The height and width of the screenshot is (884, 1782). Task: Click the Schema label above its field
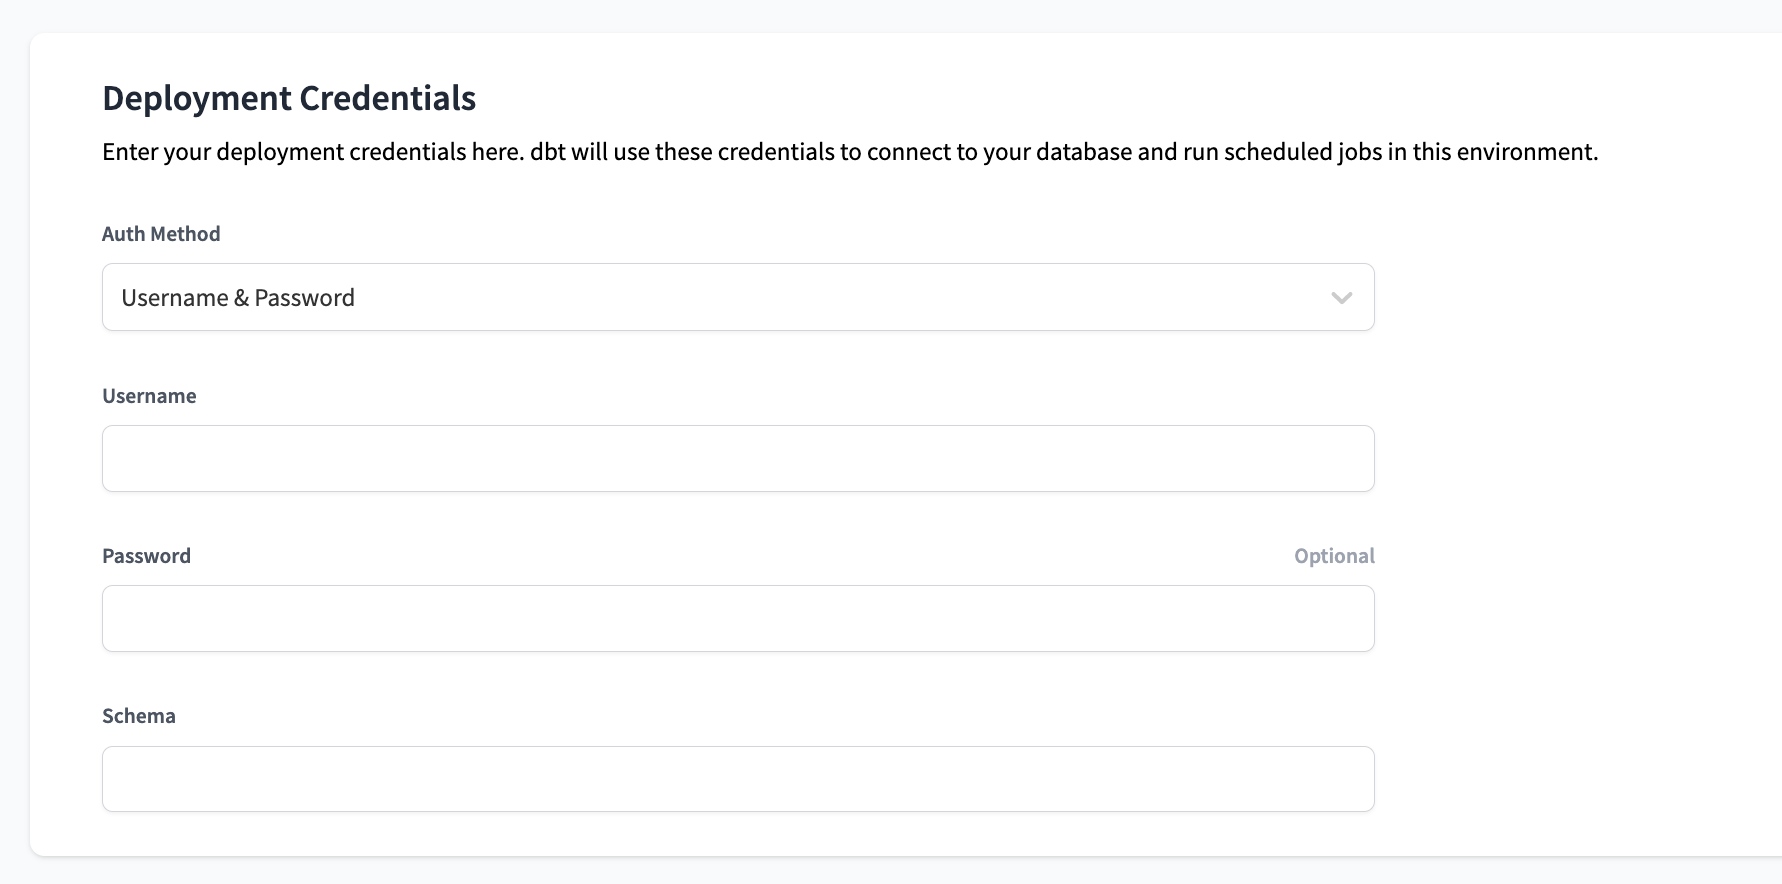click(x=138, y=715)
